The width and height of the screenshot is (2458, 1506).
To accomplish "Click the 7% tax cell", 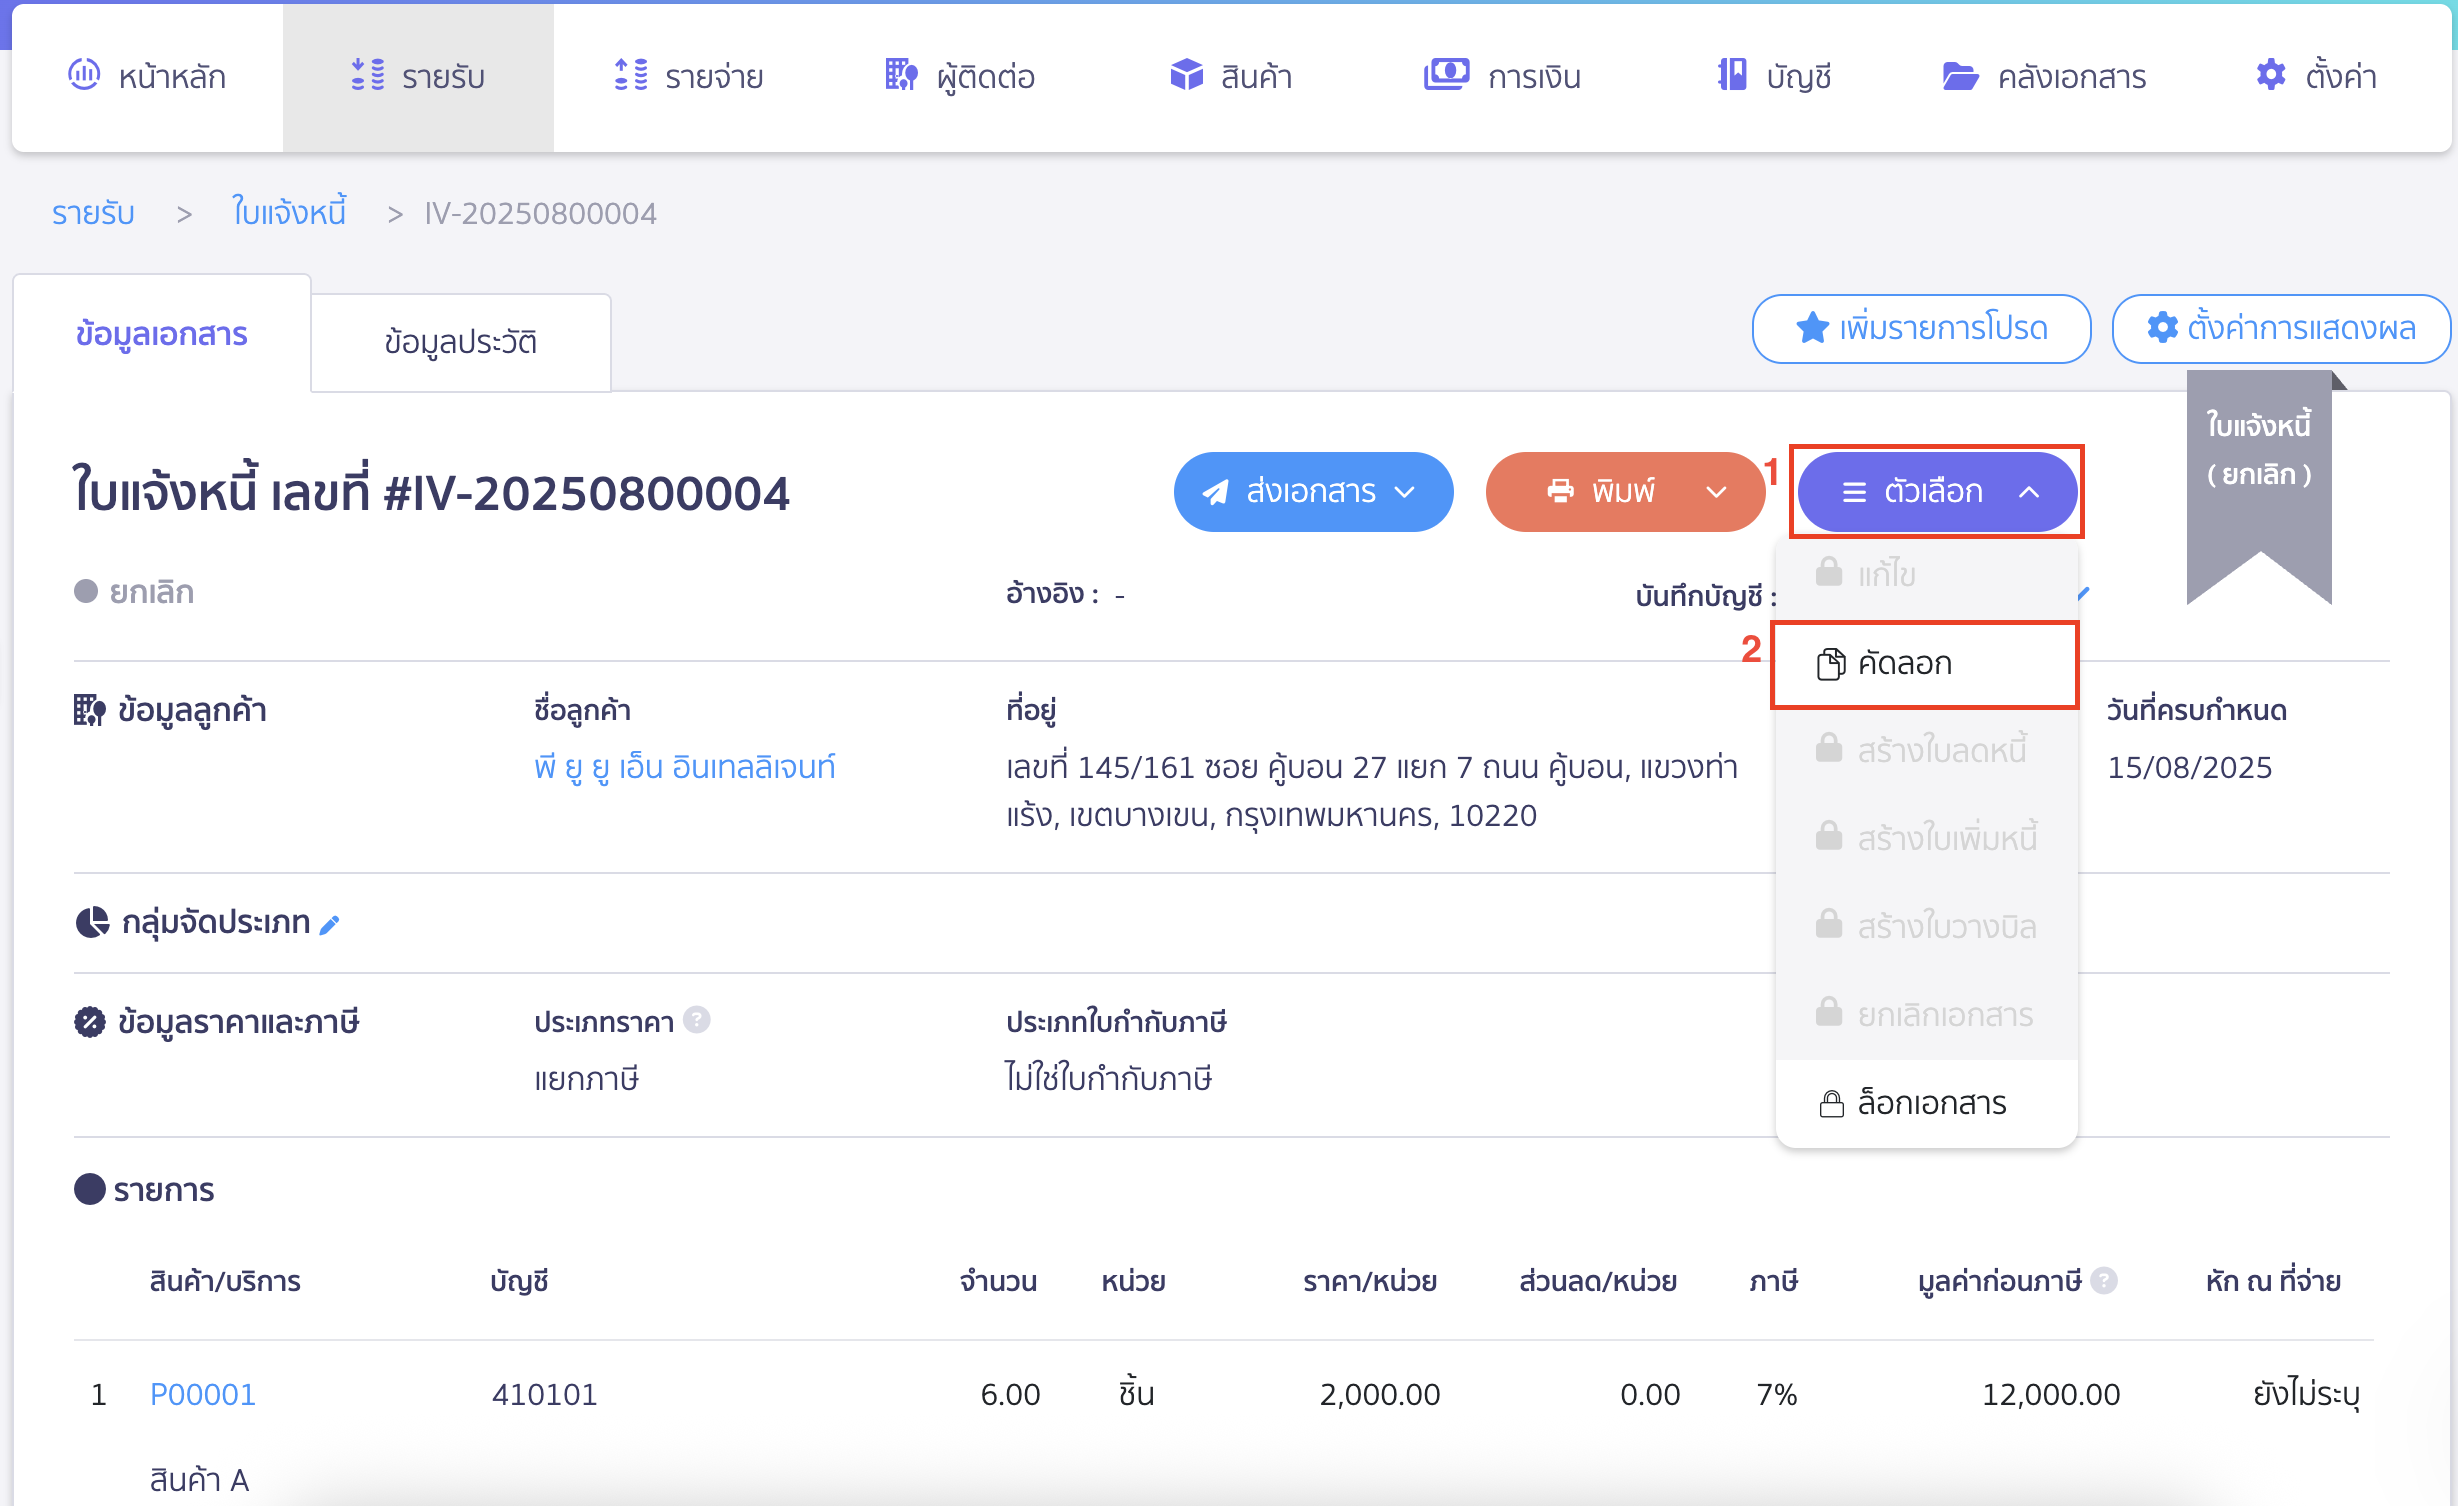I will tap(1777, 1394).
